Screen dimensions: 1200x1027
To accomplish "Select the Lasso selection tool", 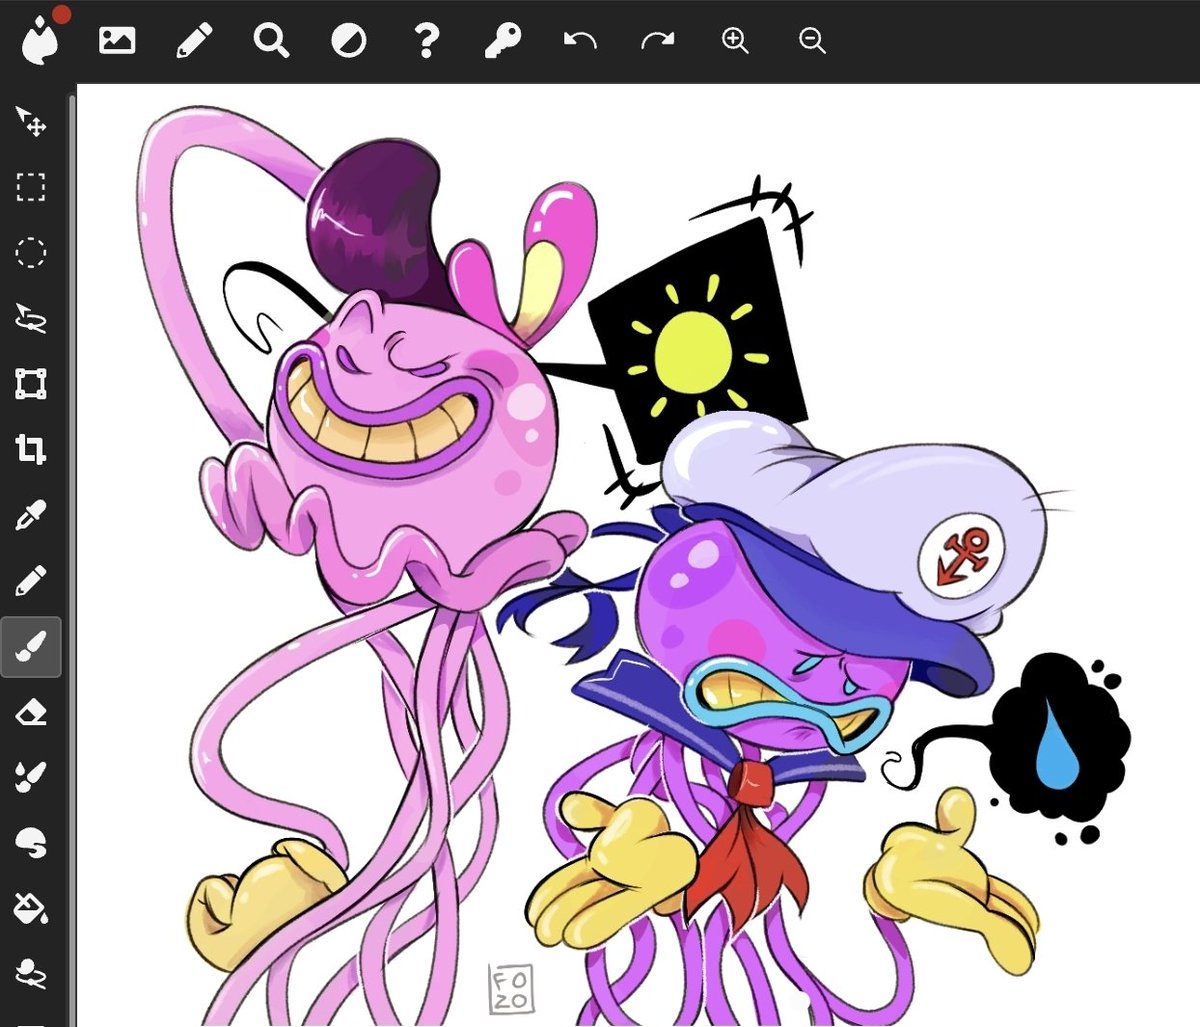I will [x=31, y=319].
